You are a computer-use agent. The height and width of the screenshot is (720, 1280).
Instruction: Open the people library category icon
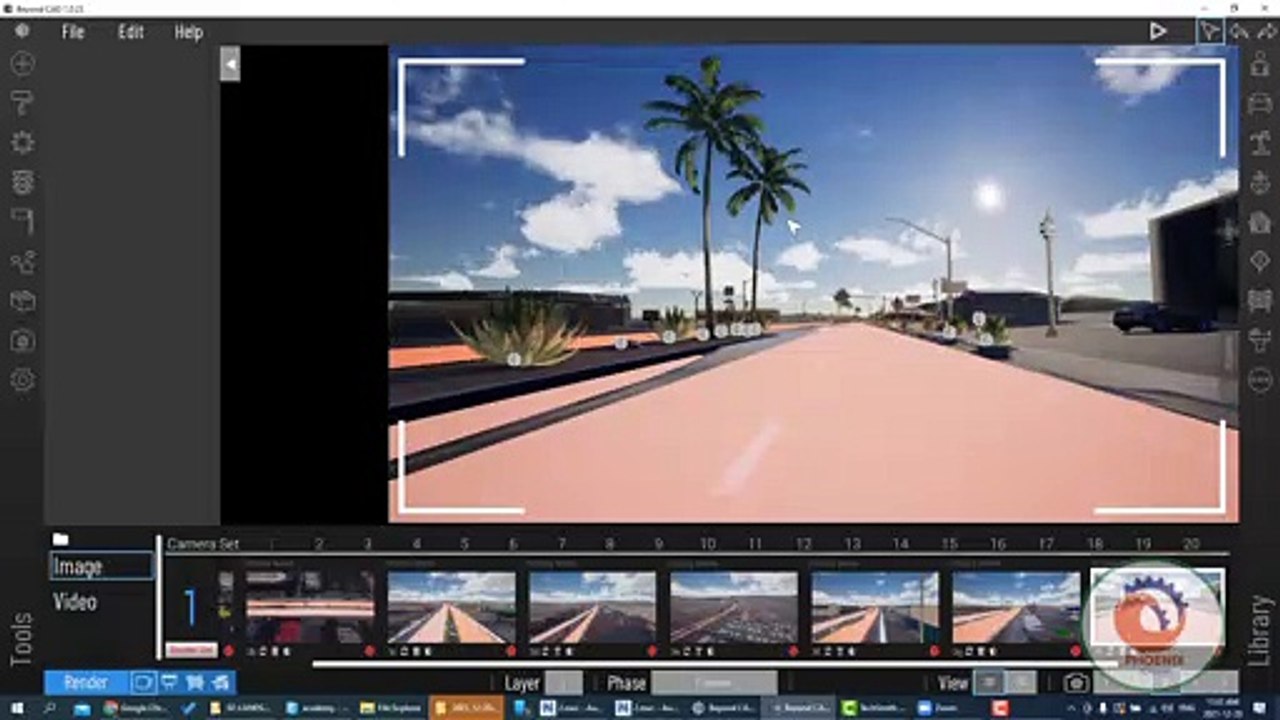click(x=1260, y=64)
